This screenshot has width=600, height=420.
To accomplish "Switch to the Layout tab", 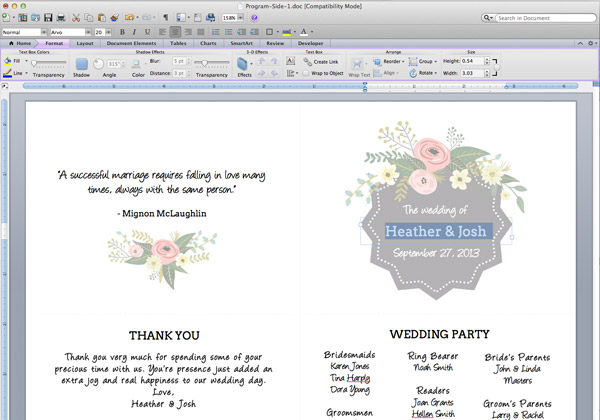I will (85, 43).
